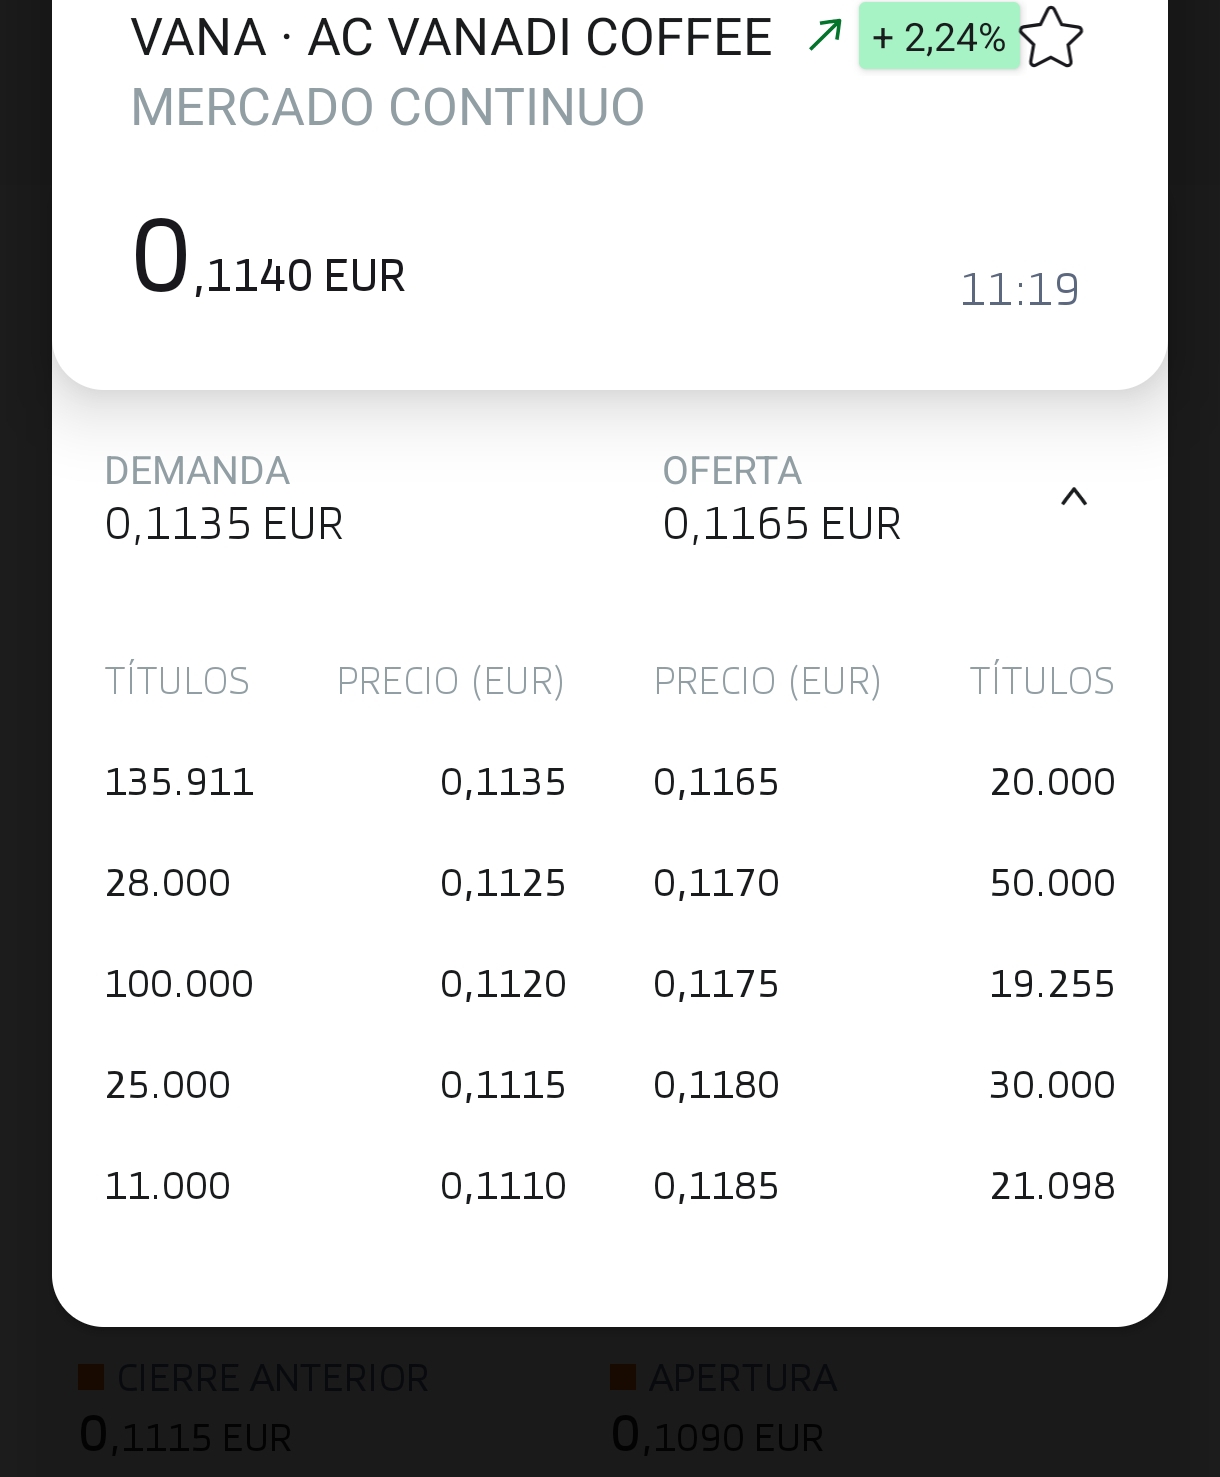Tap the MERCADO CONTINUO label
The height and width of the screenshot is (1477, 1220).
[388, 107]
